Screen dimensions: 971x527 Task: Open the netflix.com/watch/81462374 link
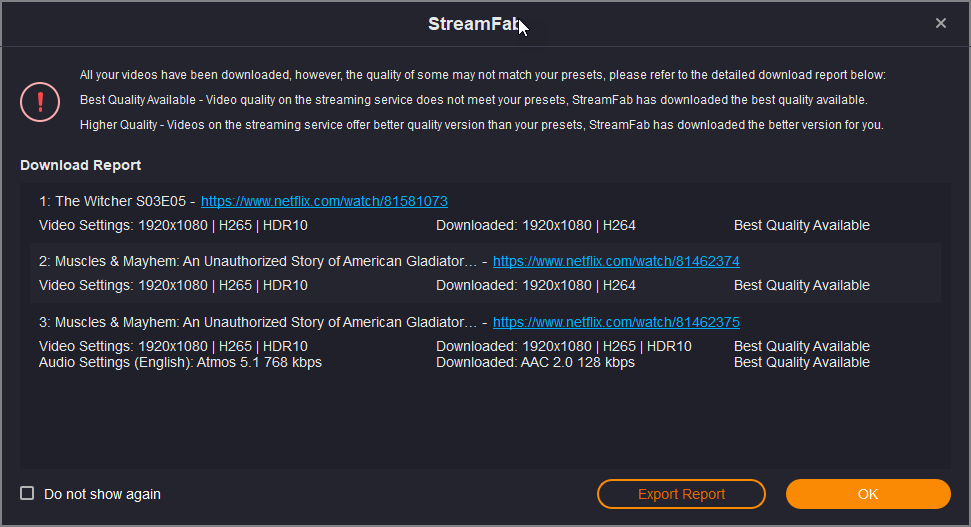(616, 261)
